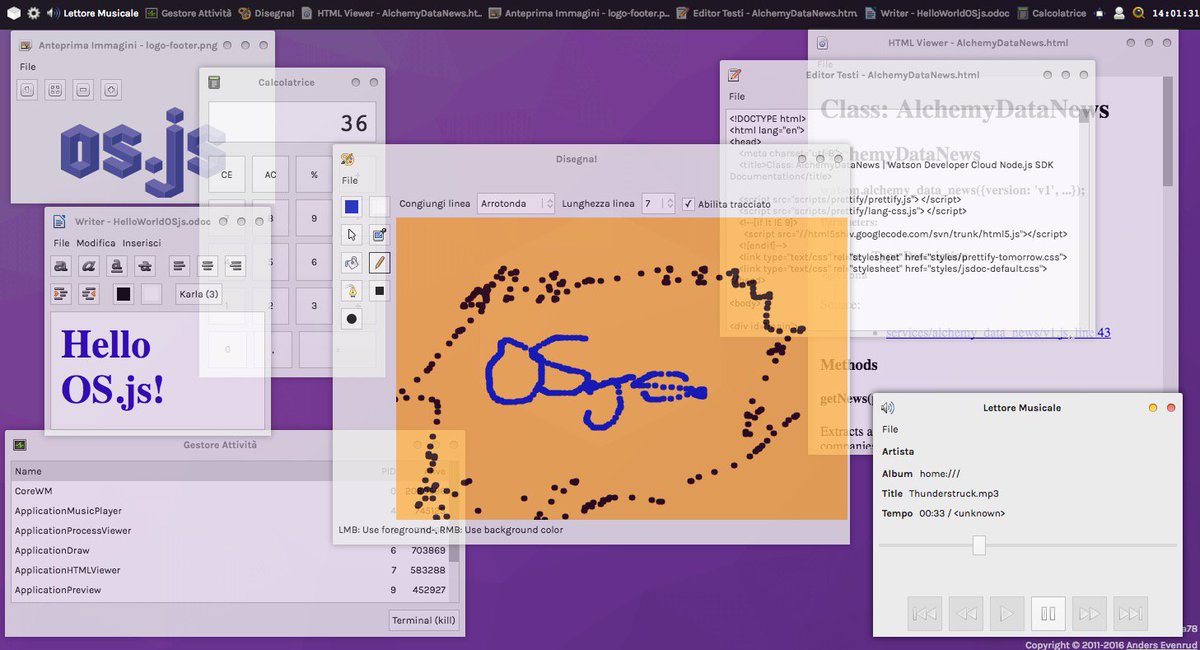
Task: Open the Arrotonda line join dropdown
Action: [515, 203]
